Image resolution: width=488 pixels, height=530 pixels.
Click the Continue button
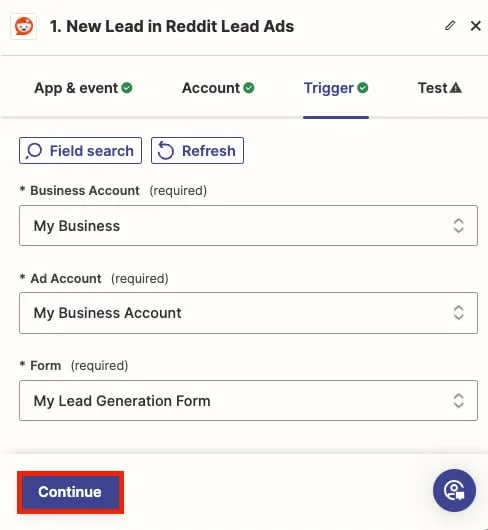(x=70, y=492)
